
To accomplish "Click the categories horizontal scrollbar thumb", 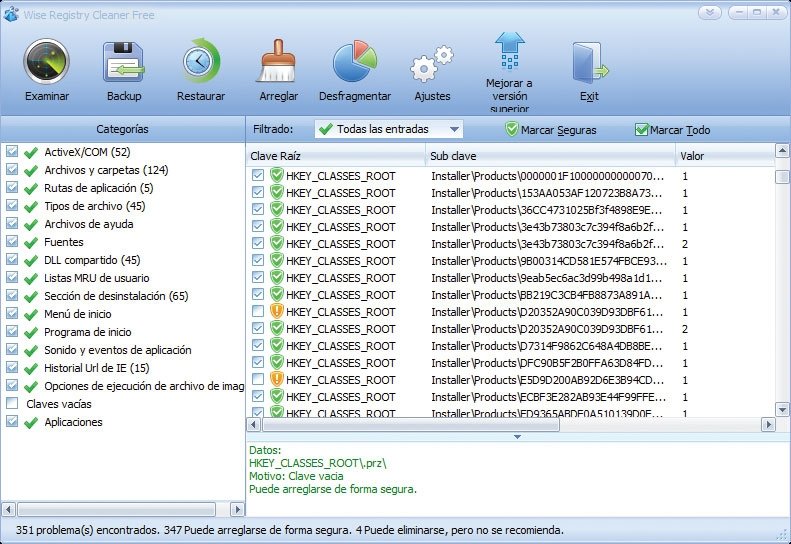I will coord(117,509).
